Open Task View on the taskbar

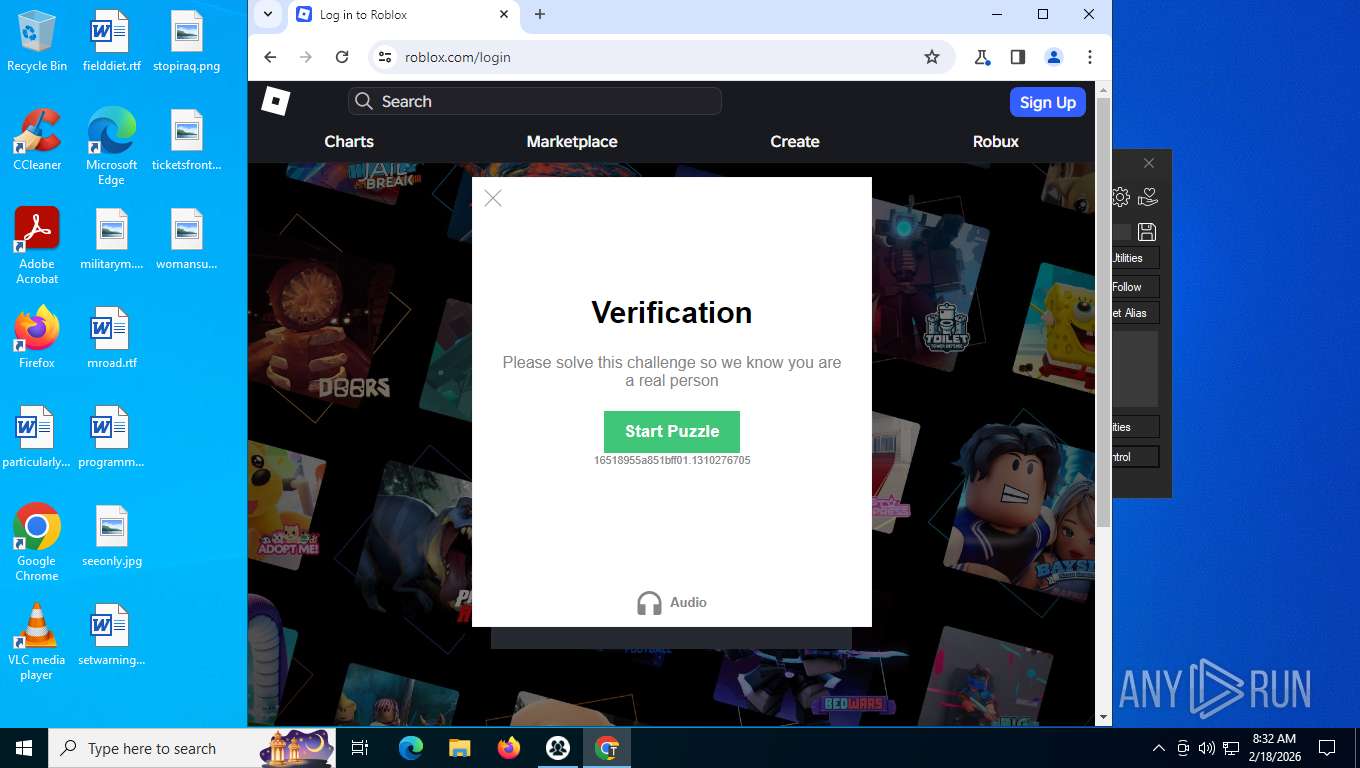point(360,748)
